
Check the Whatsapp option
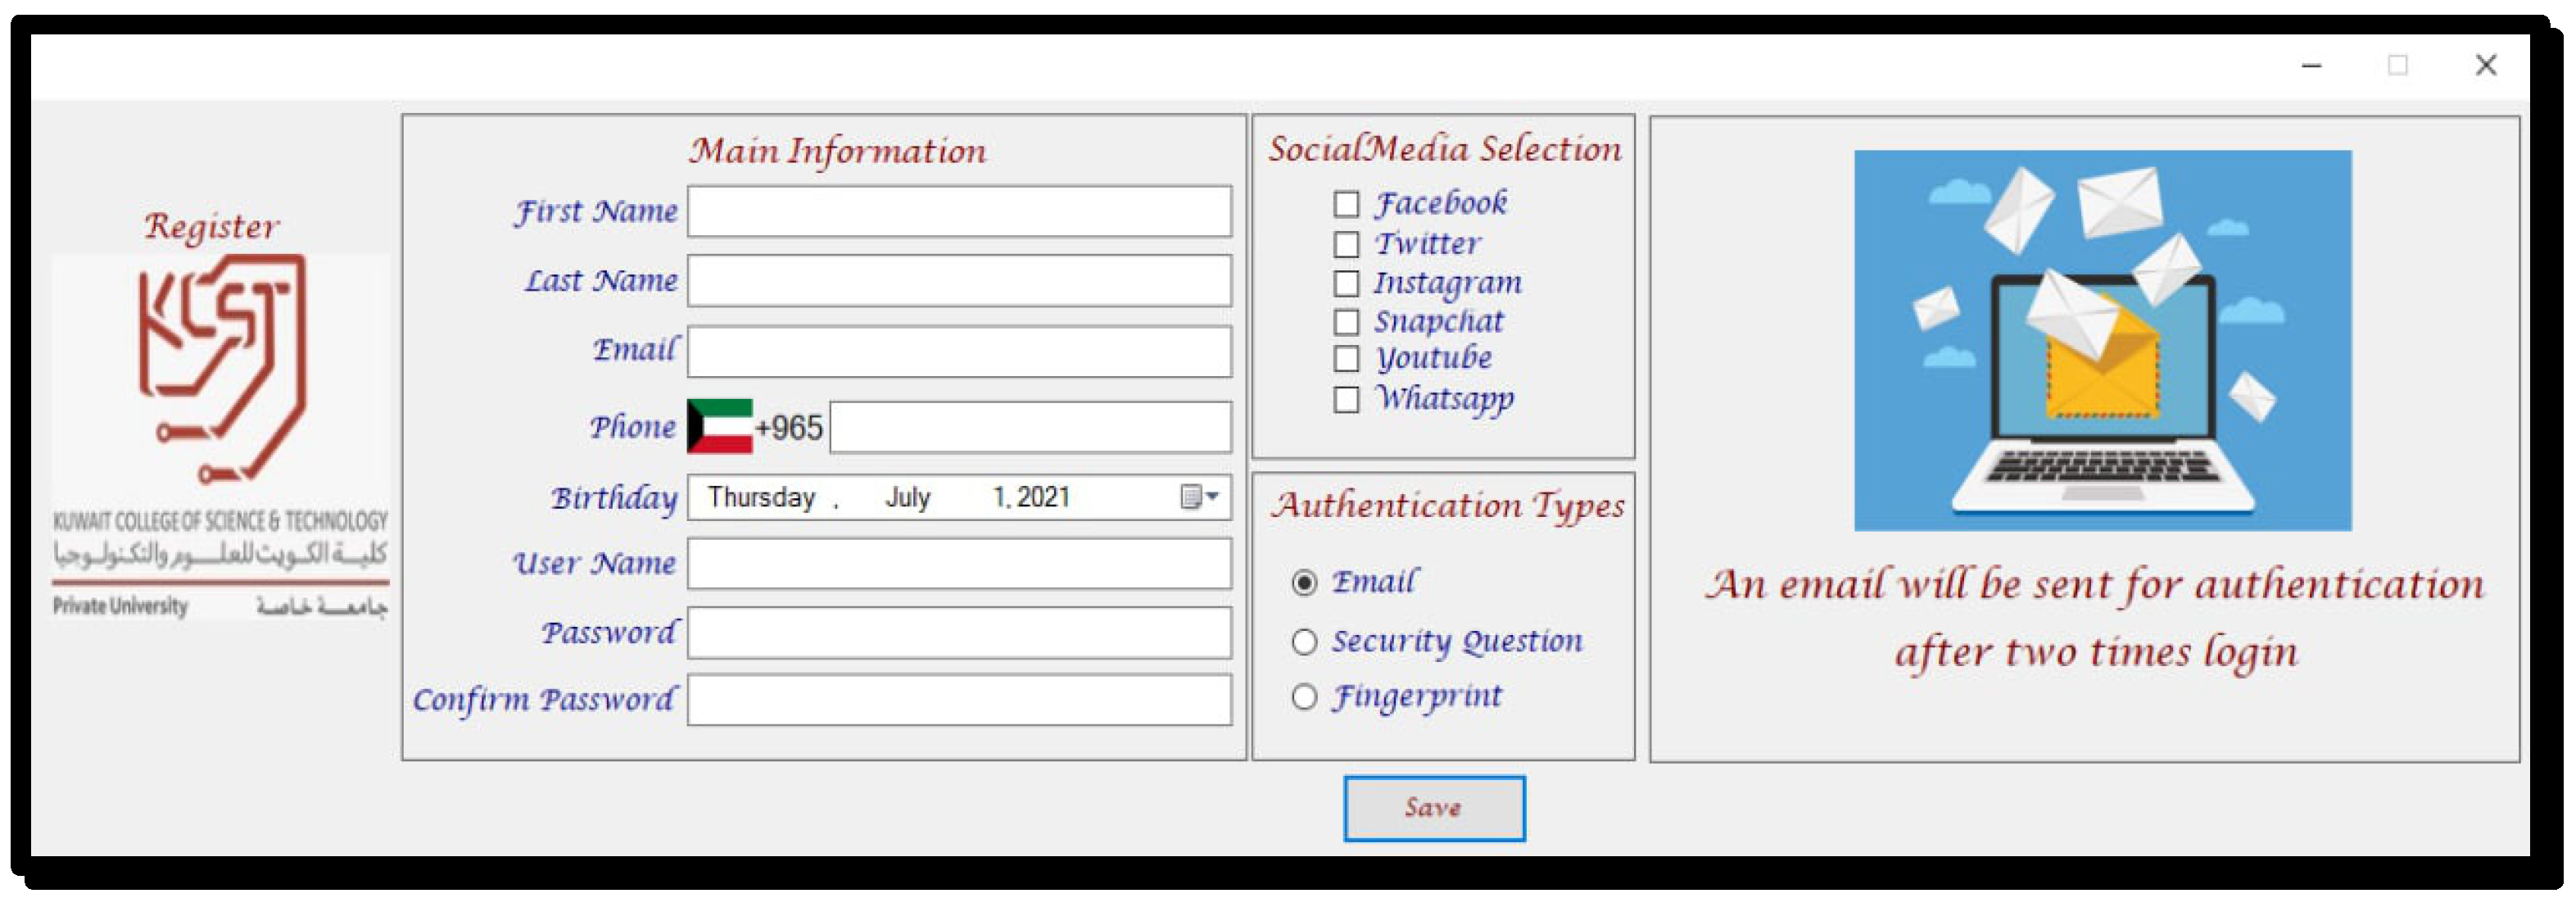tap(1346, 399)
